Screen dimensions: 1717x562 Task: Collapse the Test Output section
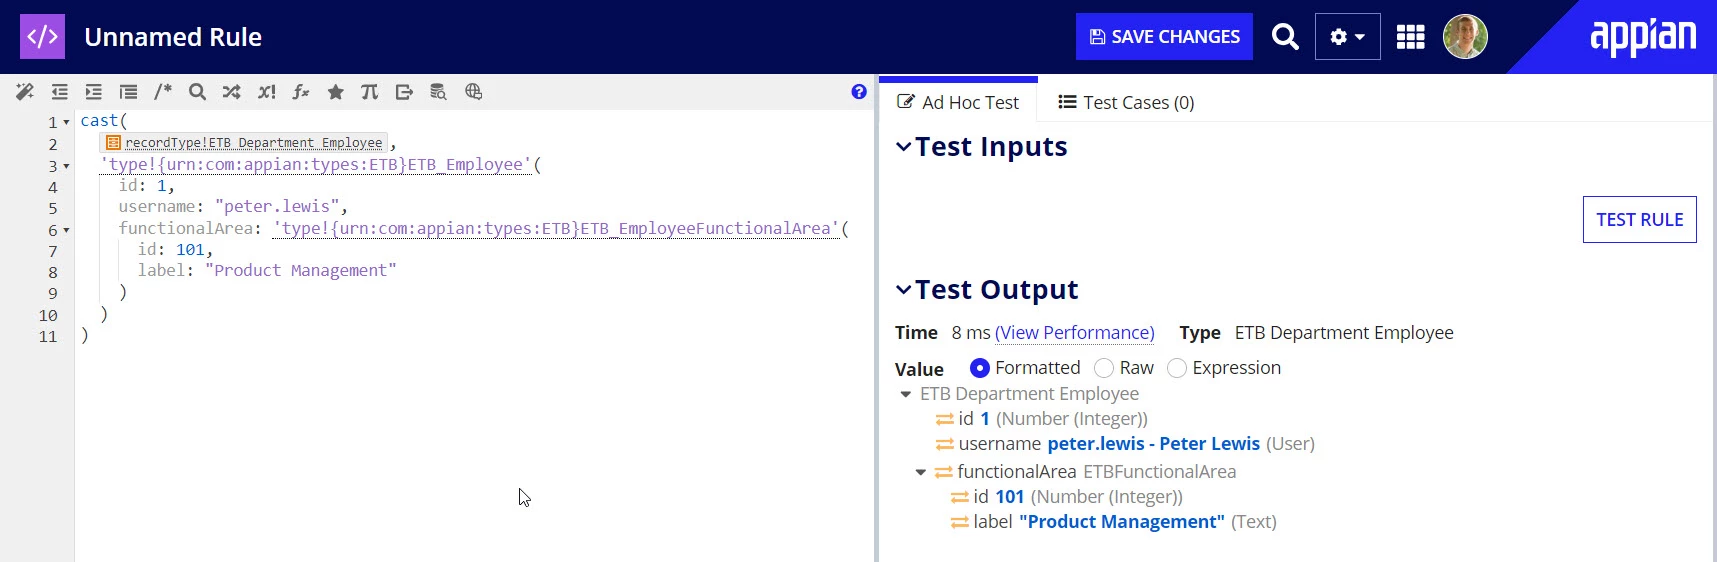pyautogui.click(x=904, y=290)
